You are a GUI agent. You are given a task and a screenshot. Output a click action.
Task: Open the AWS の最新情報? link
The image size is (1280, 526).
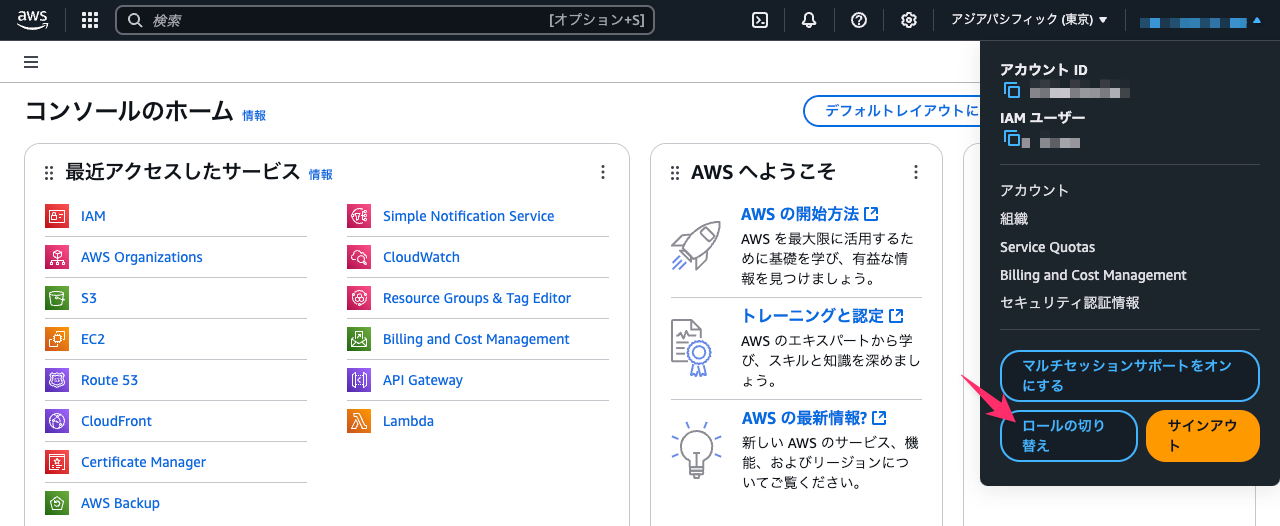point(814,418)
